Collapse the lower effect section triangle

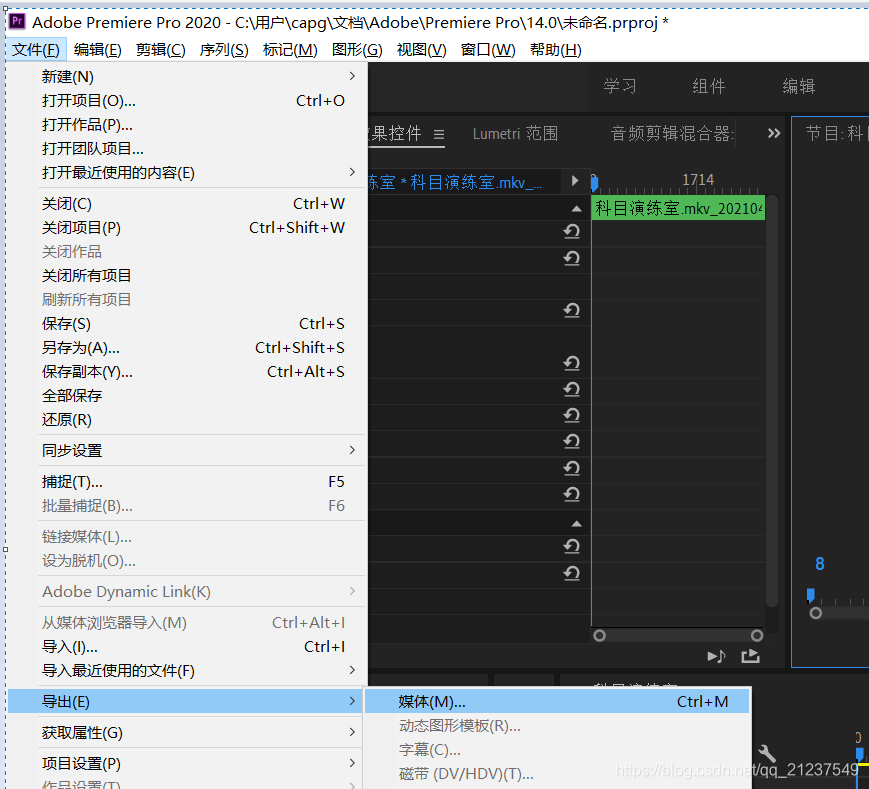coord(576,524)
